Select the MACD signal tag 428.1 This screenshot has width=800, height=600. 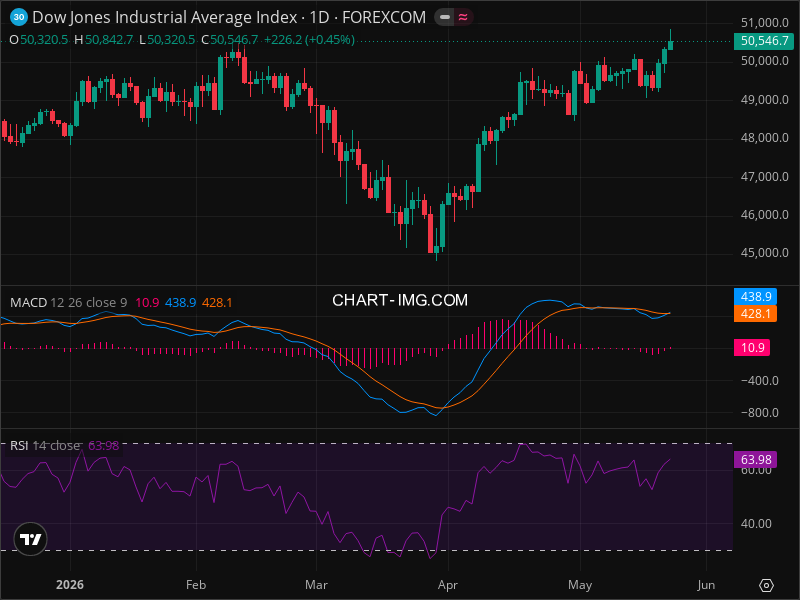click(755, 313)
